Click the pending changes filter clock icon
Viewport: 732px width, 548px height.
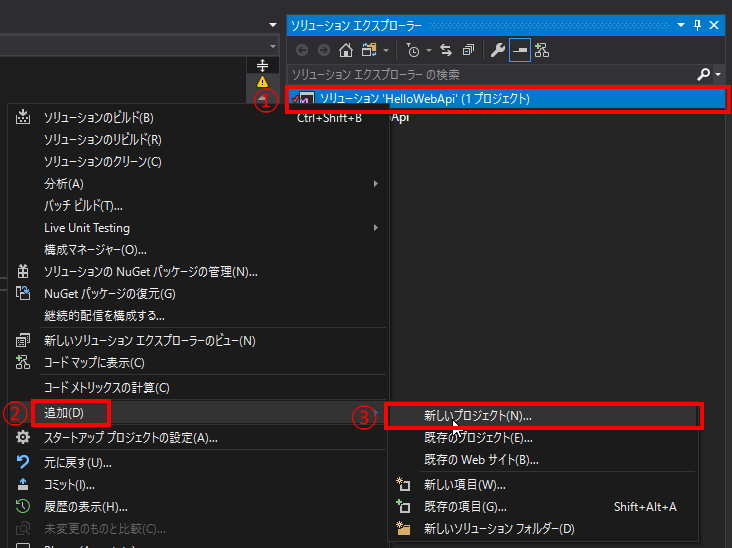pyautogui.click(x=413, y=50)
